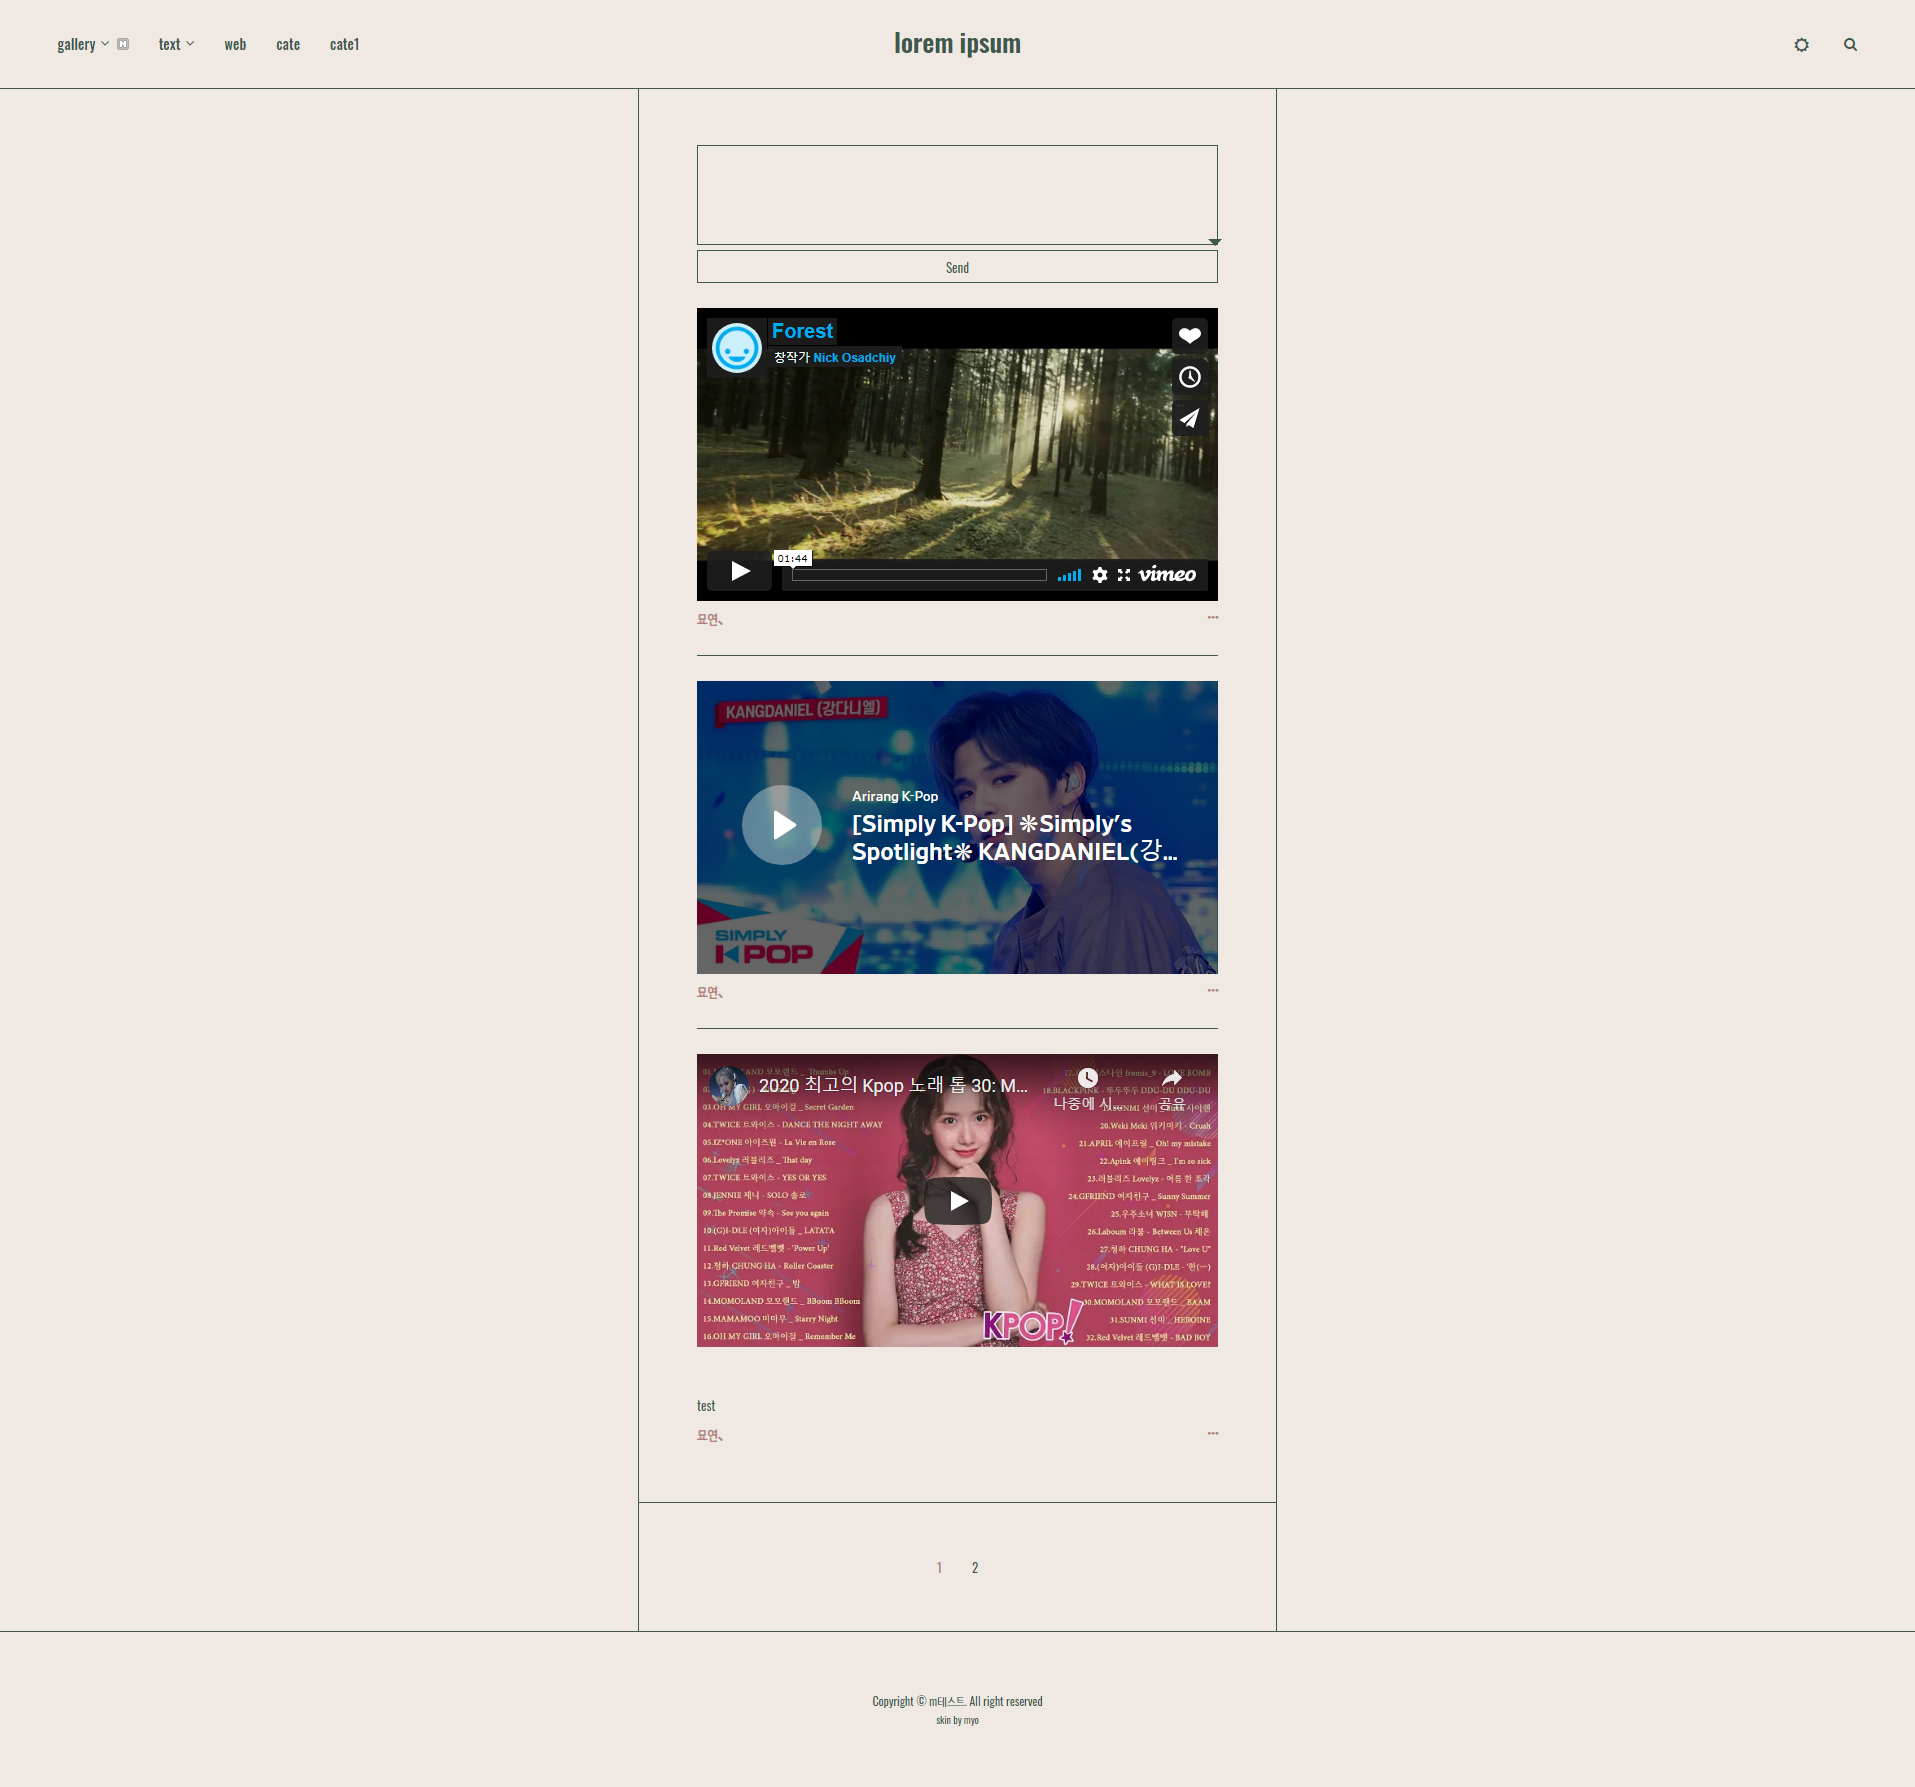The width and height of the screenshot is (1915, 1787).
Task: Click author name under test post
Action: 710,1436
